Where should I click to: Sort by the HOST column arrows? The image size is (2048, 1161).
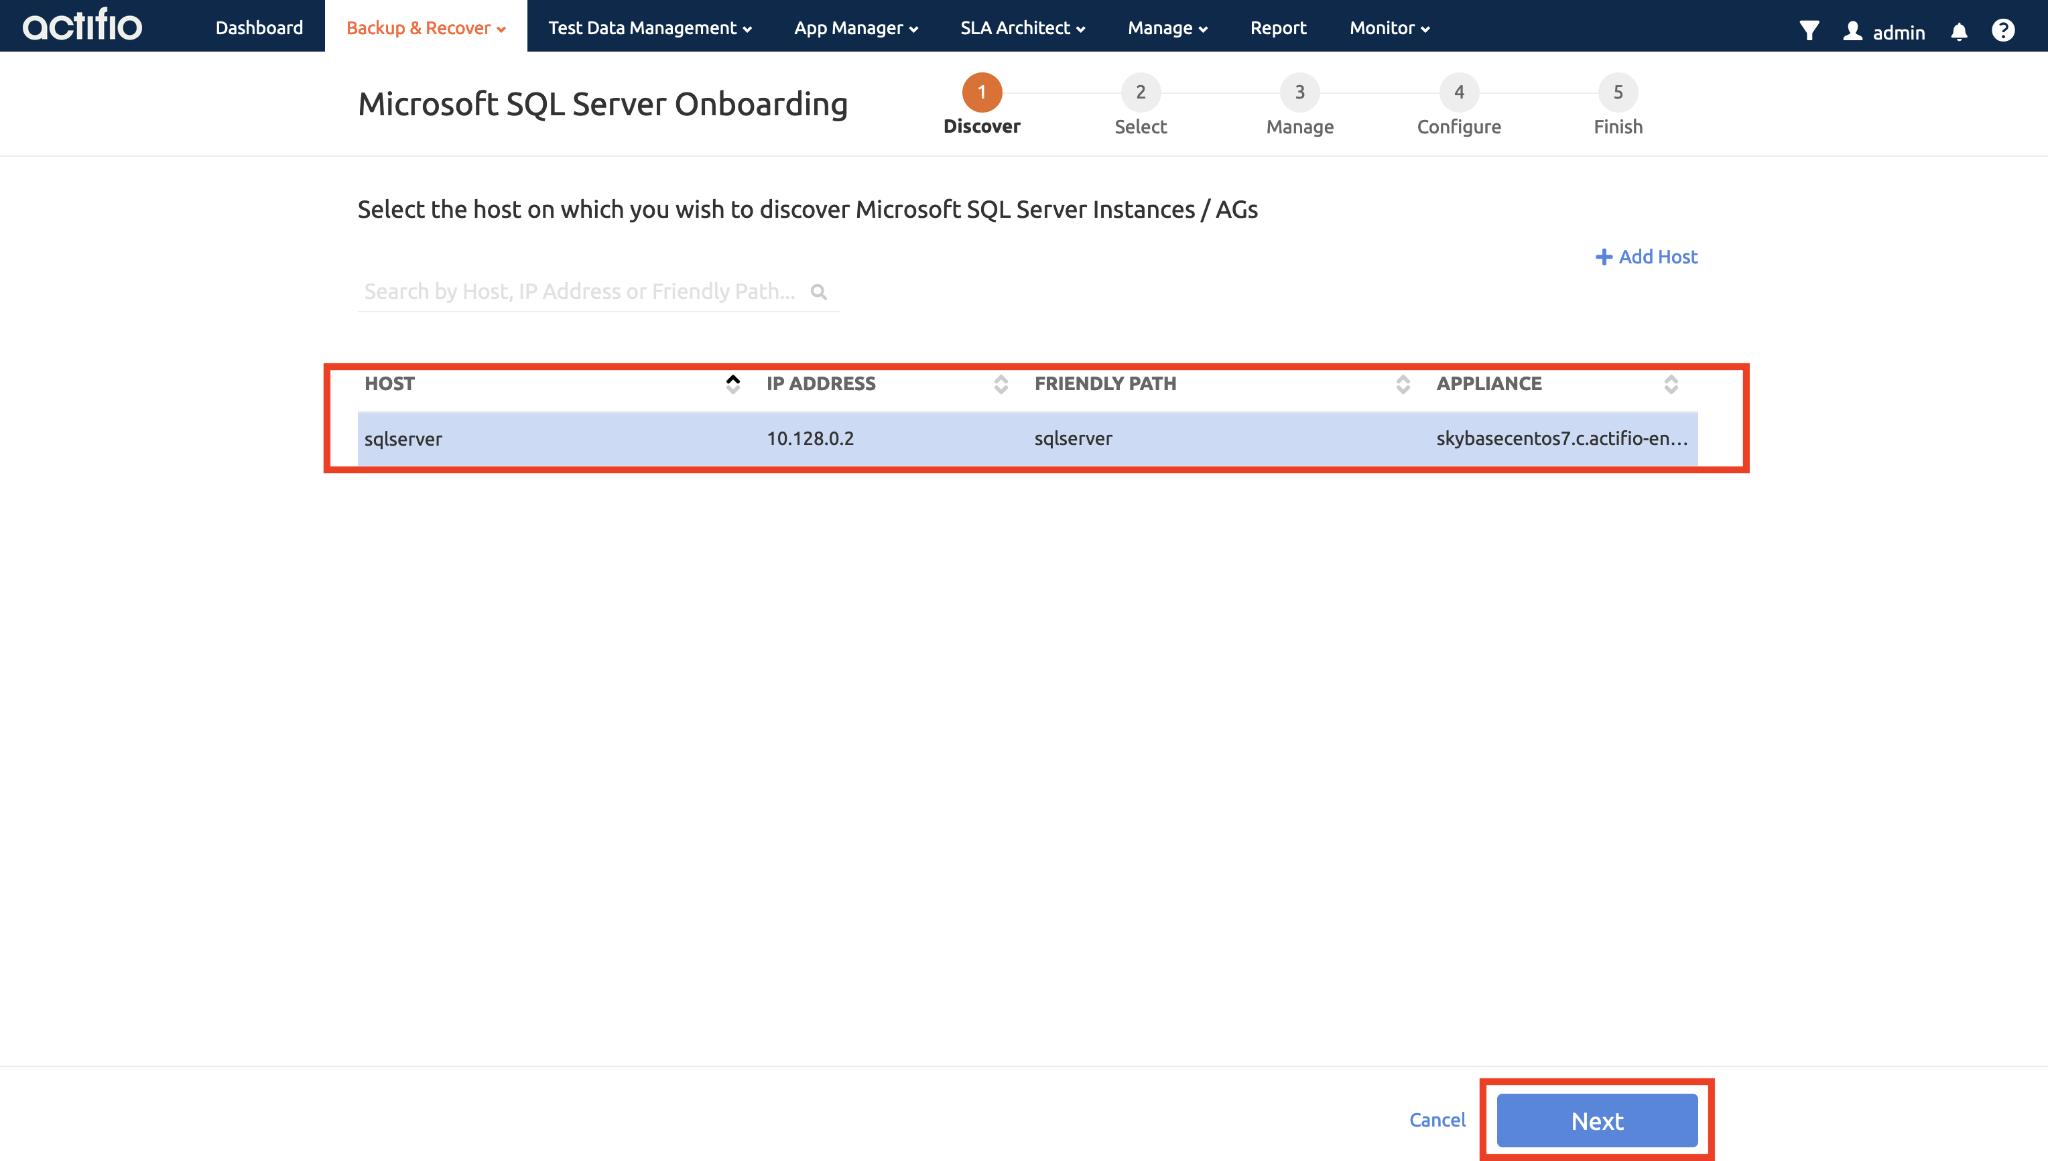click(x=733, y=384)
